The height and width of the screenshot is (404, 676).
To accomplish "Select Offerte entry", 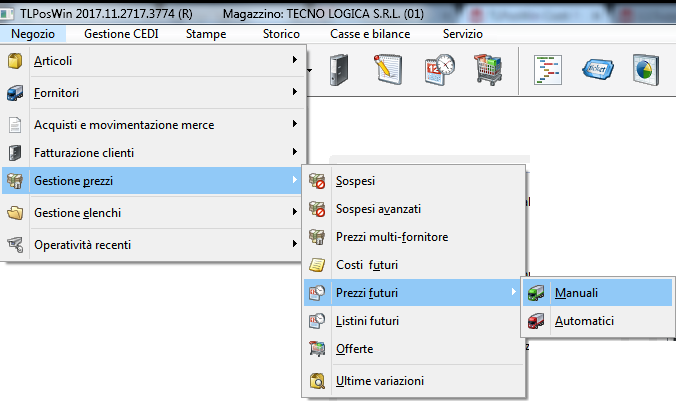I will coord(414,349).
